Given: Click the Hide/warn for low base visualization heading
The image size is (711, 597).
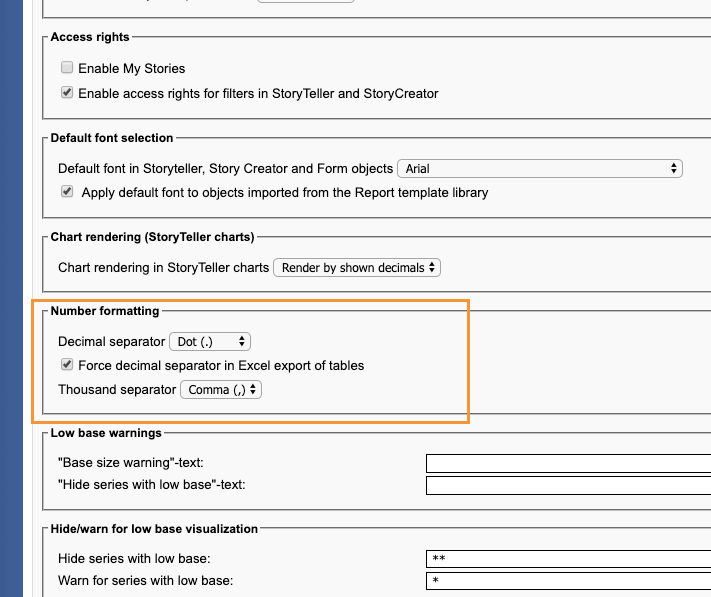Looking at the screenshot, I should 154,529.
